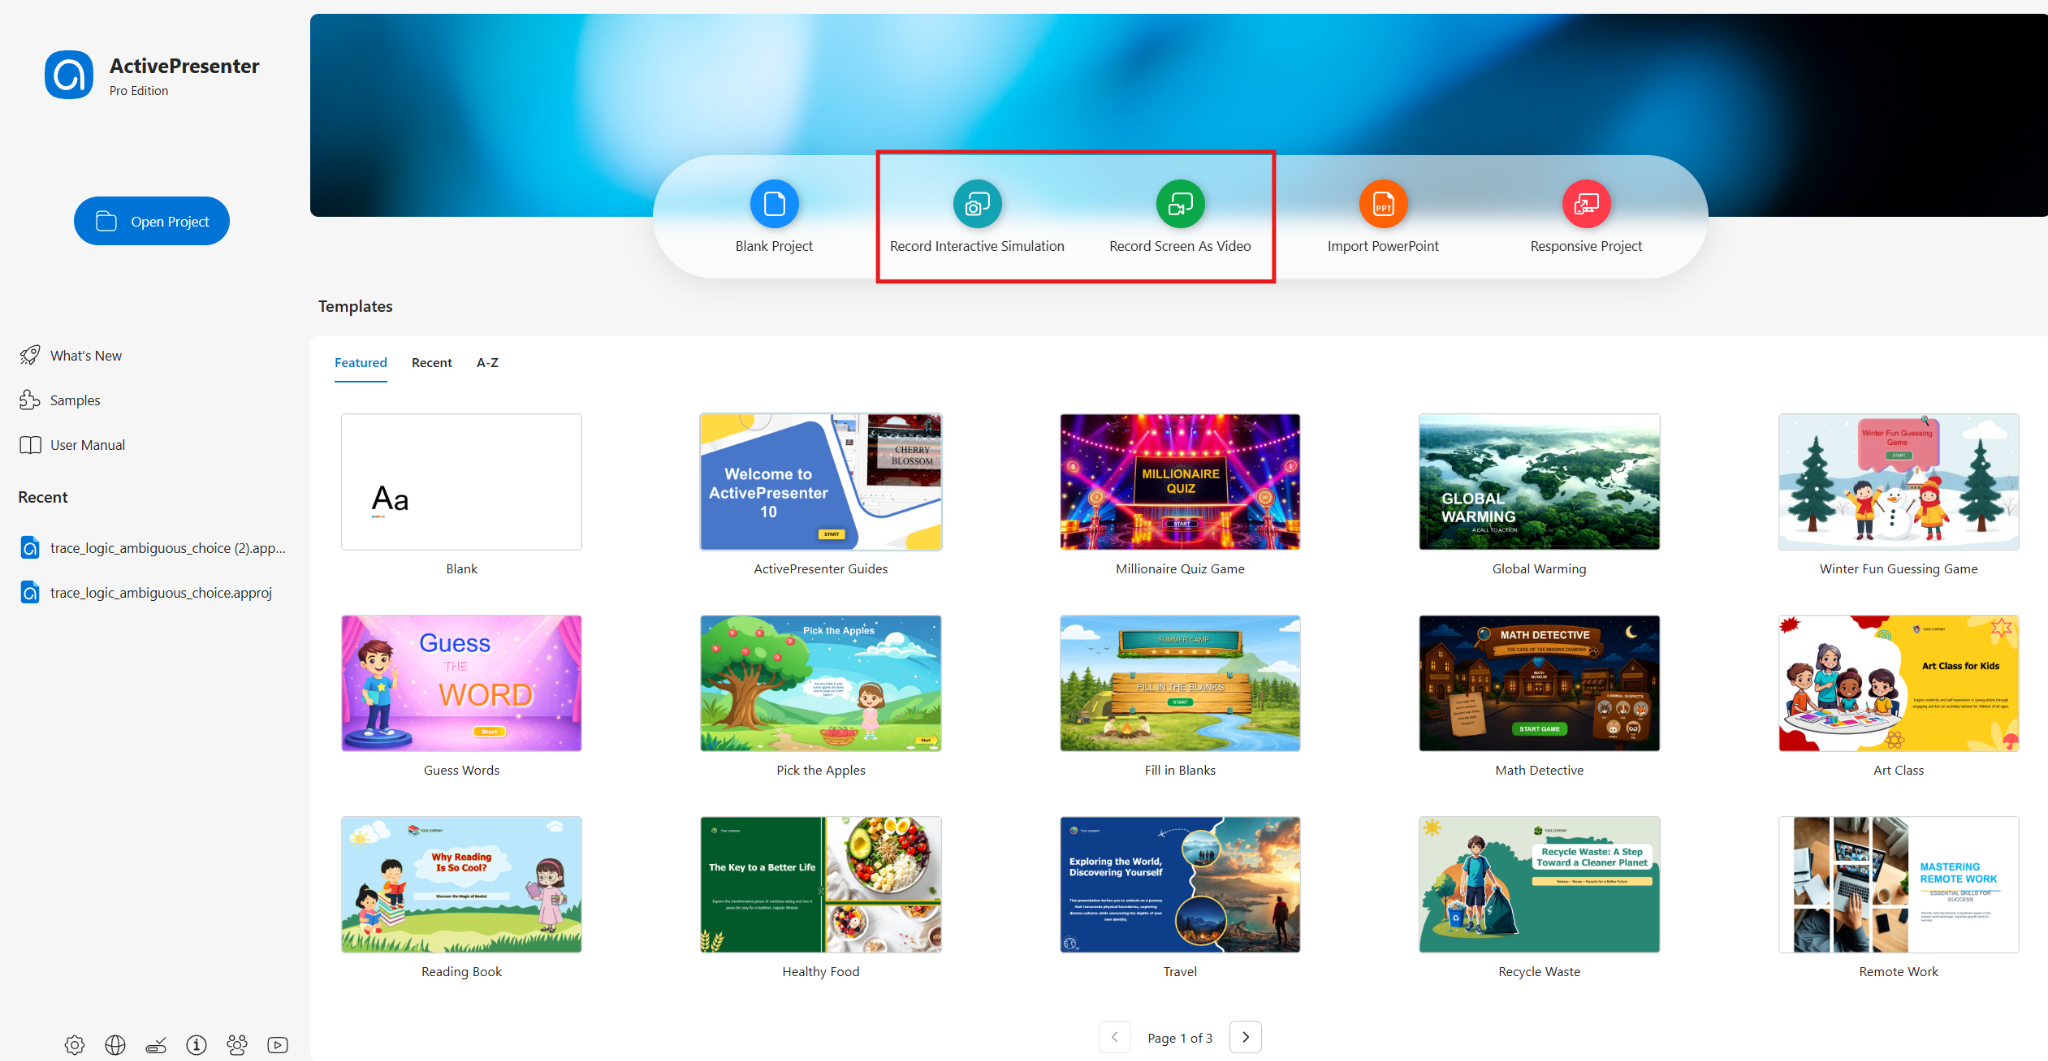Open language globe icon in sidebar
The image size is (2048, 1061).
click(116, 1045)
